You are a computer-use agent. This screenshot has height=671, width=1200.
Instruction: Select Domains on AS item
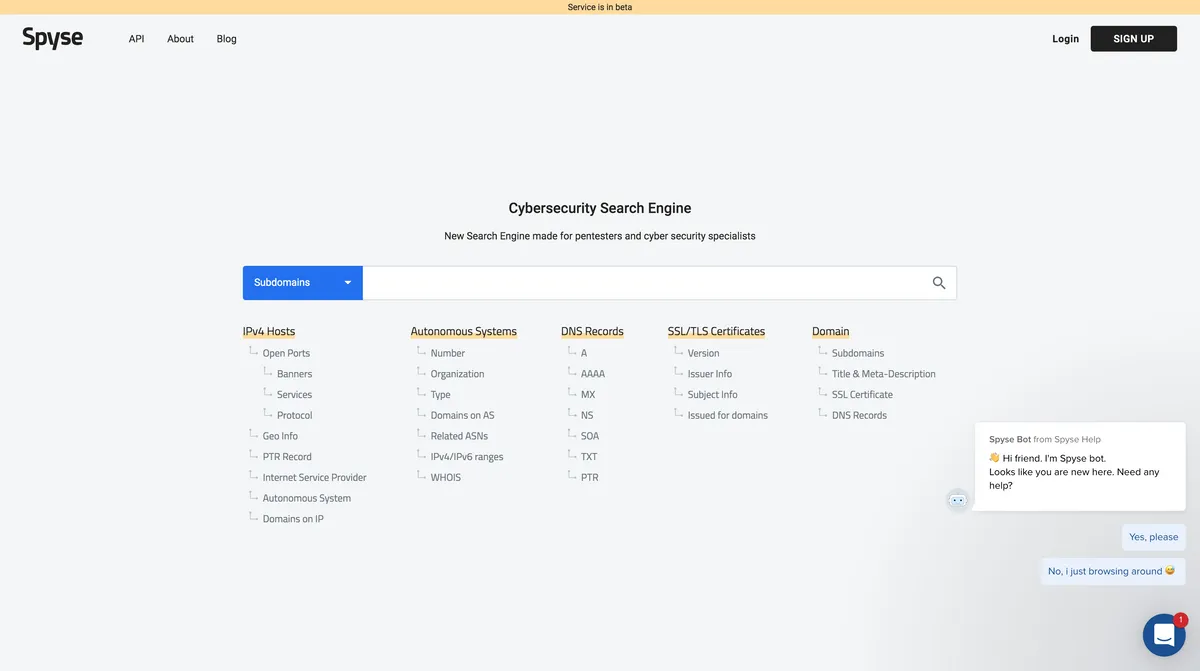click(x=462, y=415)
